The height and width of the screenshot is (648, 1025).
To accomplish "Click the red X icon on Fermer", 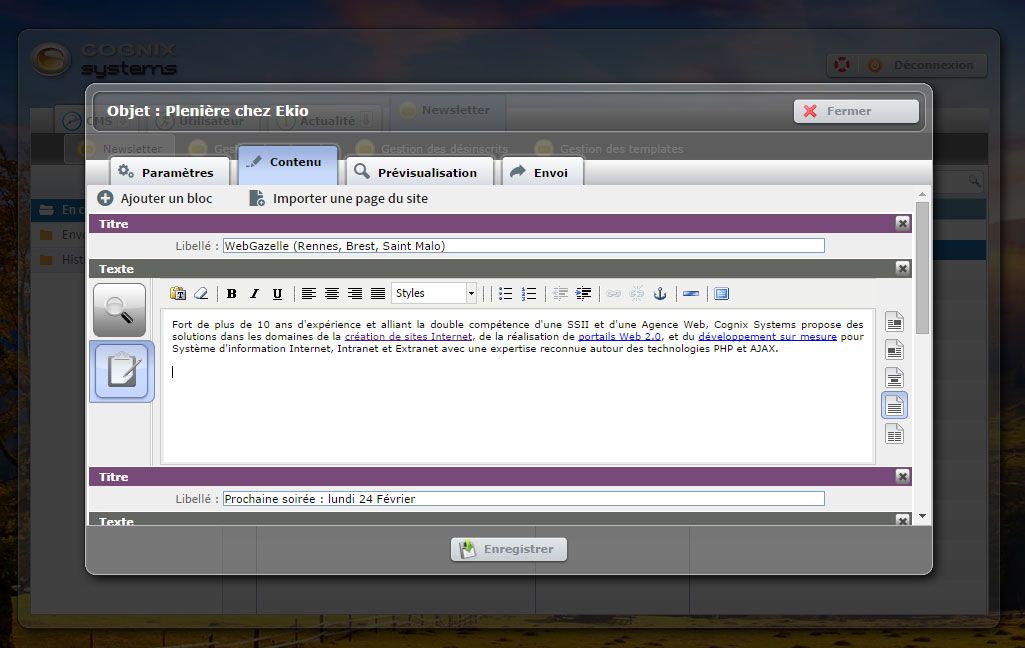I will (x=810, y=111).
